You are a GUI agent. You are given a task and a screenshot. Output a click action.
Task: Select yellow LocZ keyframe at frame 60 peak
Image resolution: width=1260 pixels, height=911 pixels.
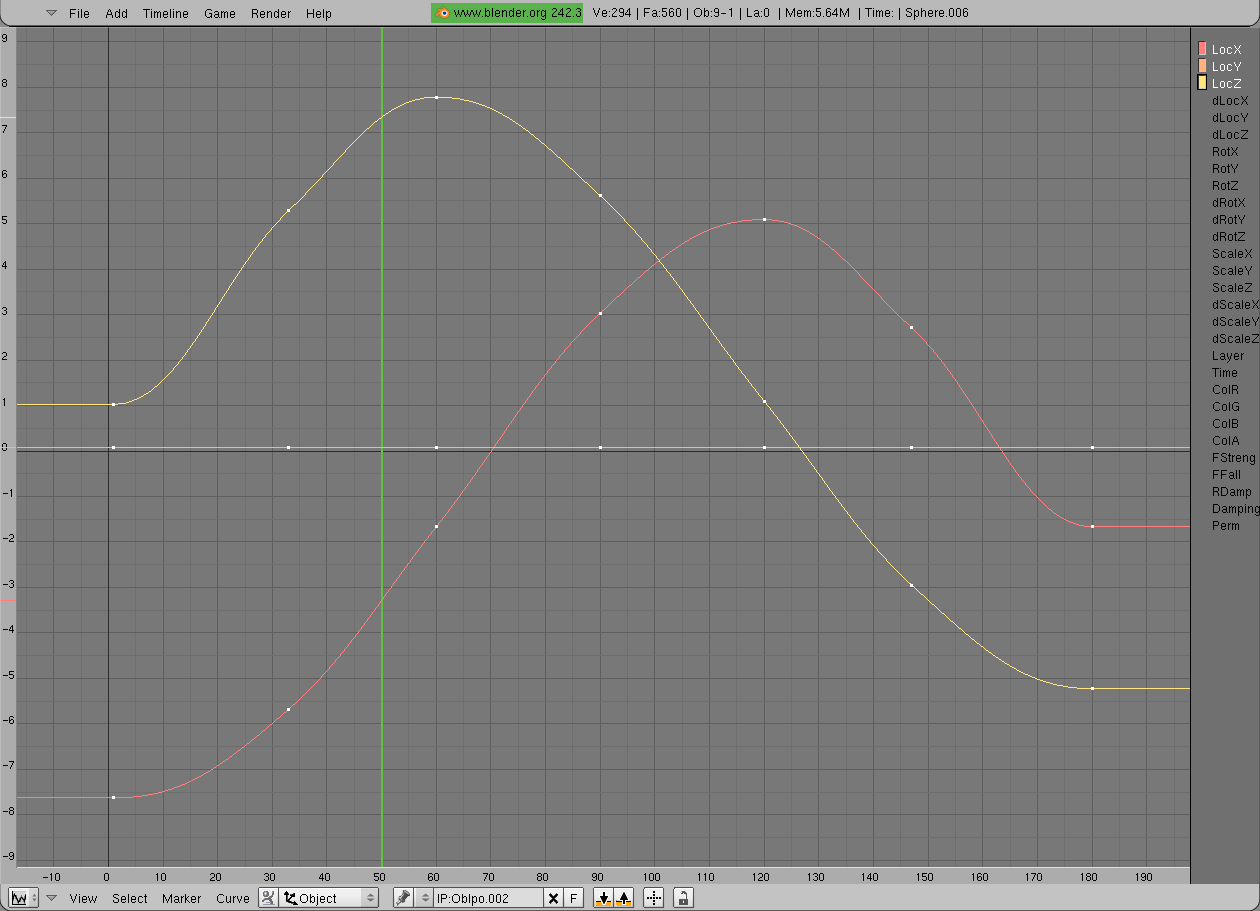pos(436,97)
